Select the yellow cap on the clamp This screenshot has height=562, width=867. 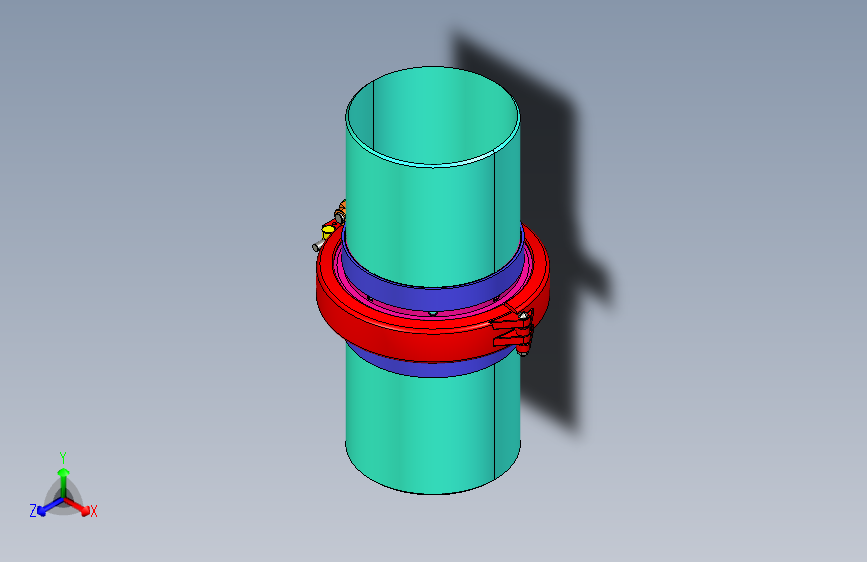point(327,232)
